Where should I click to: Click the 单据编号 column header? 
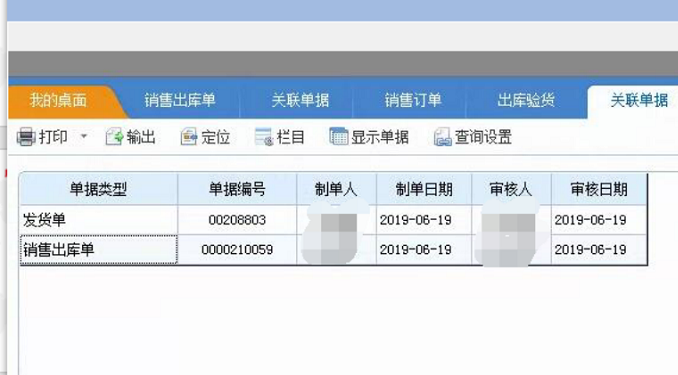237,189
